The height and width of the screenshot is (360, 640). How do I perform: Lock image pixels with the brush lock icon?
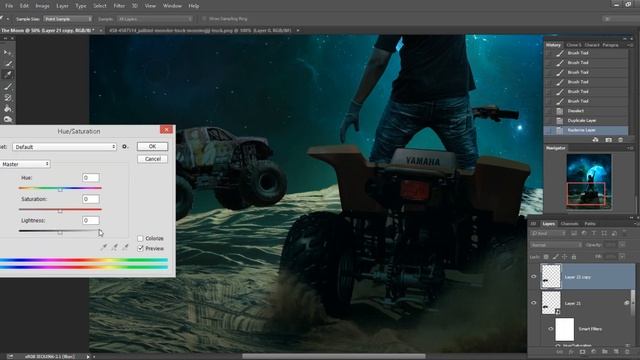[x=556, y=257]
